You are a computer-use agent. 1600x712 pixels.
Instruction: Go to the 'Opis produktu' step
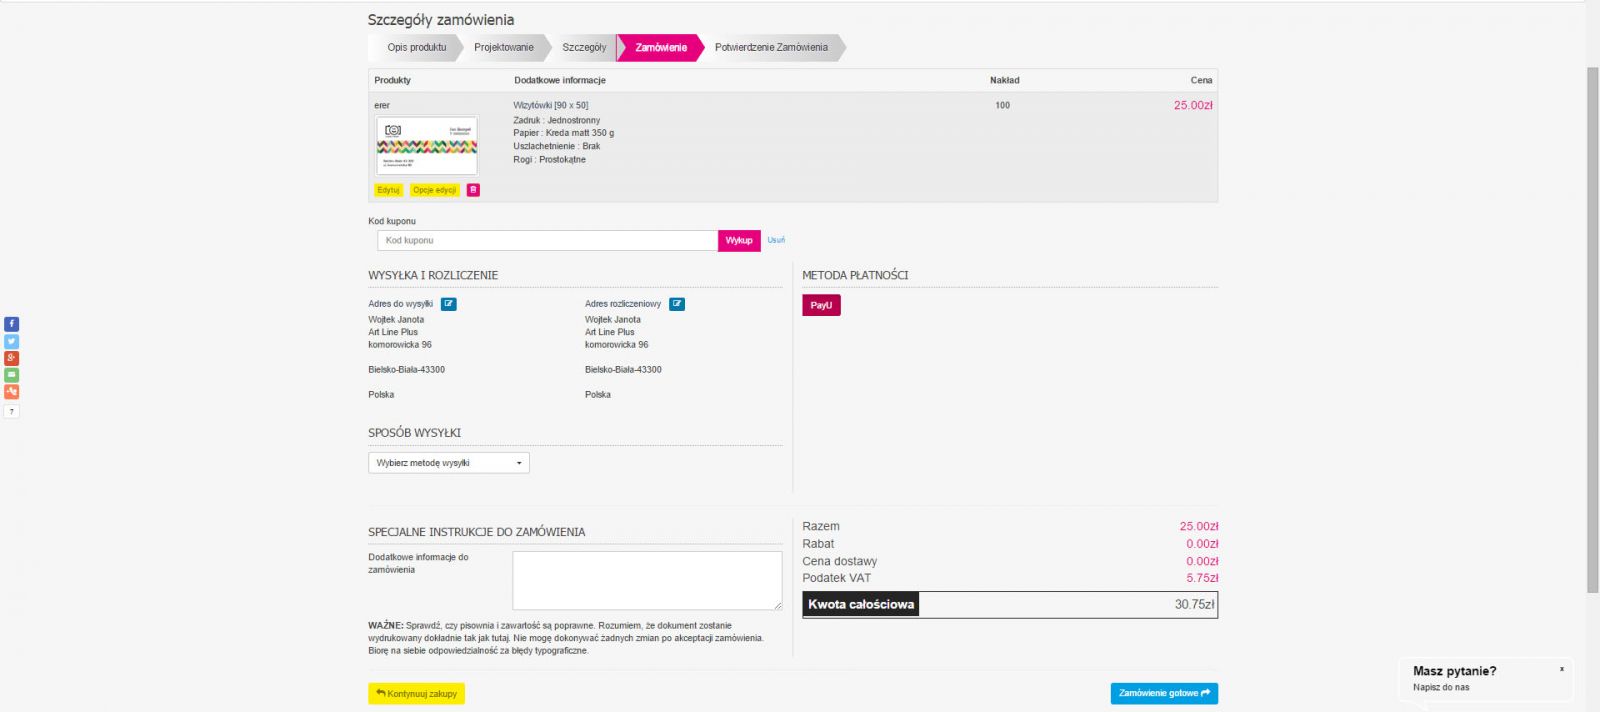tap(417, 47)
